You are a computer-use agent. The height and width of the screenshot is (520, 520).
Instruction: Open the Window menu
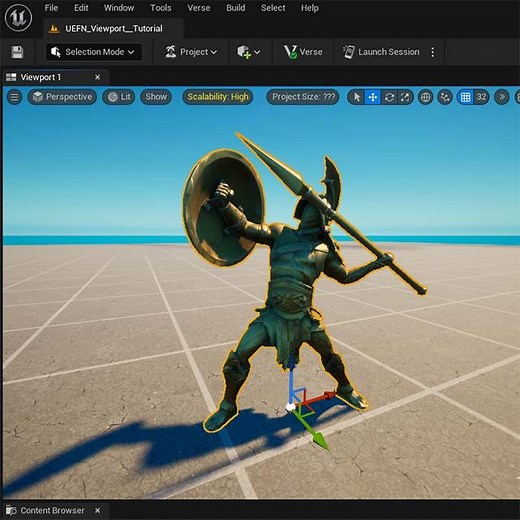coord(119,8)
